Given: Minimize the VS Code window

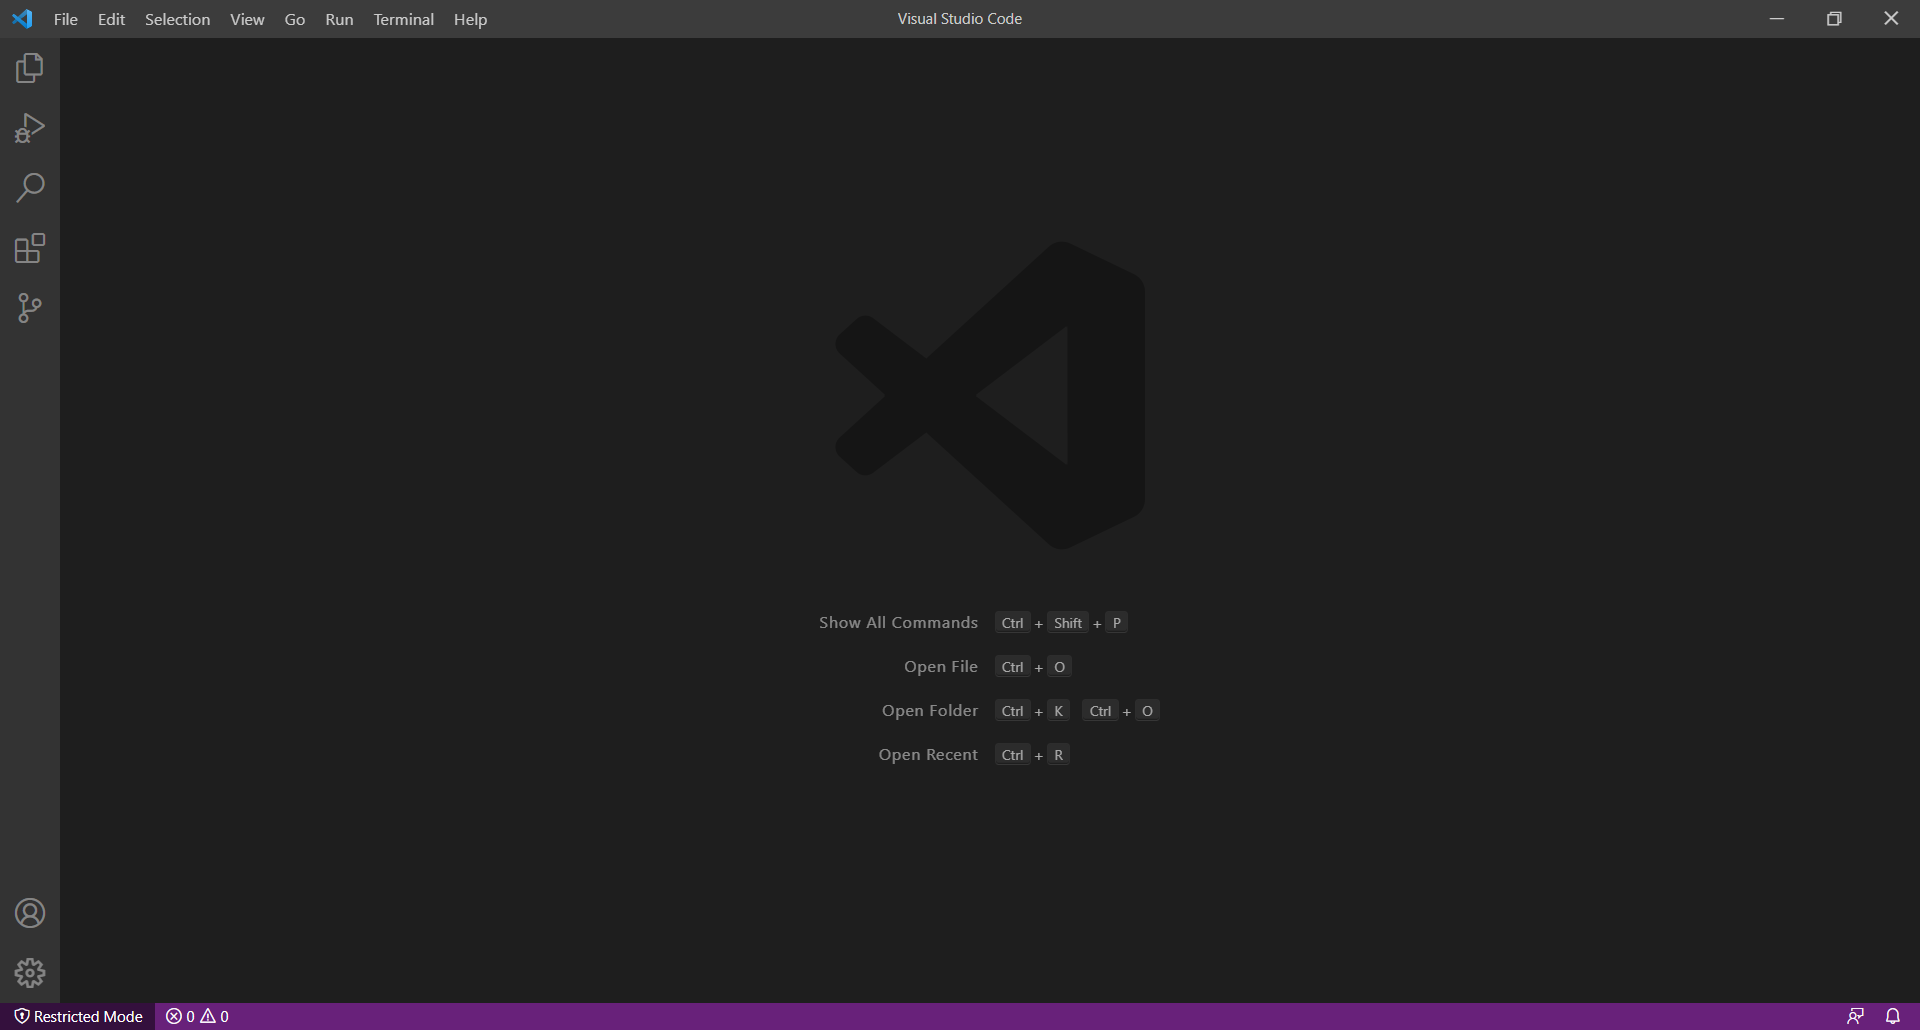Looking at the screenshot, I should 1777,19.
